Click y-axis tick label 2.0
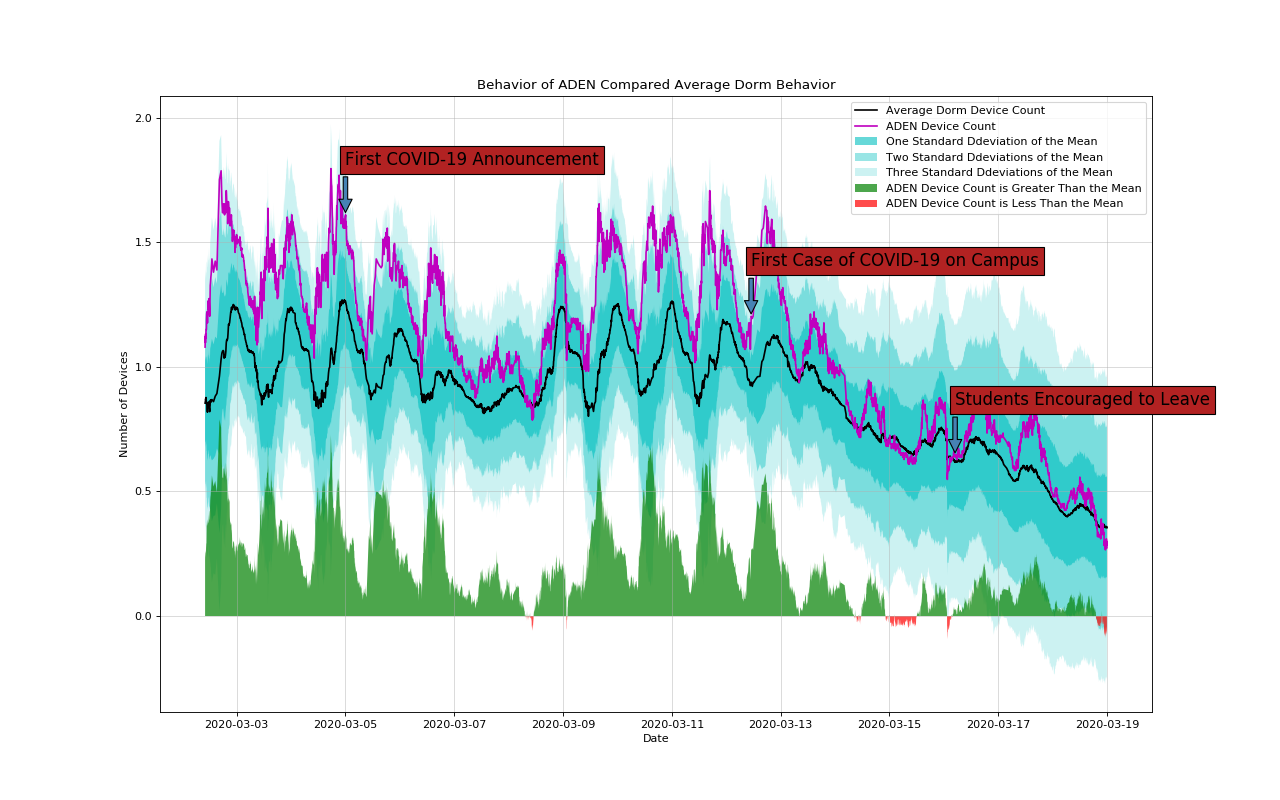Image resolution: width=1280 pixels, height=800 pixels. tap(144, 118)
